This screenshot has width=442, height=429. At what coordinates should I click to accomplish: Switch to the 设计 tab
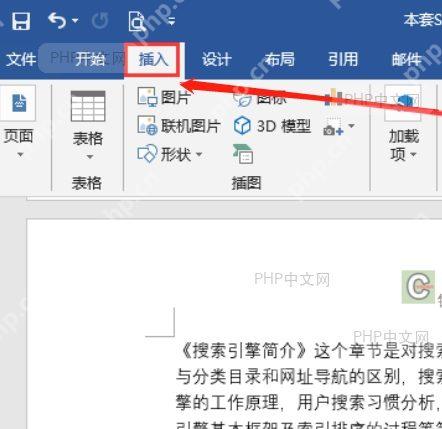(216, 60)
